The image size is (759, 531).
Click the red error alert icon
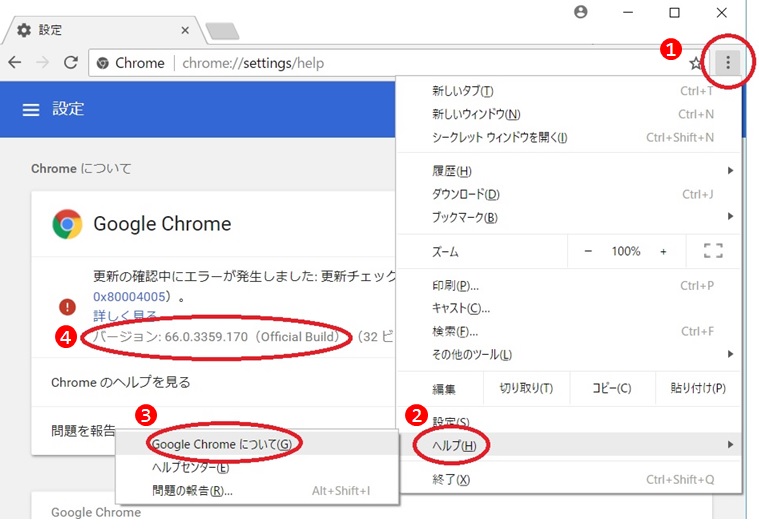tap(67, 306)
